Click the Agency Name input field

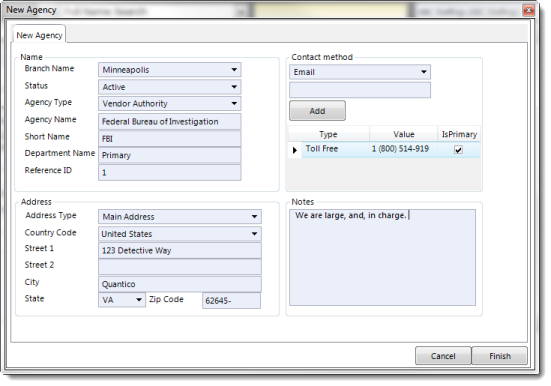(x=169, y=121)
